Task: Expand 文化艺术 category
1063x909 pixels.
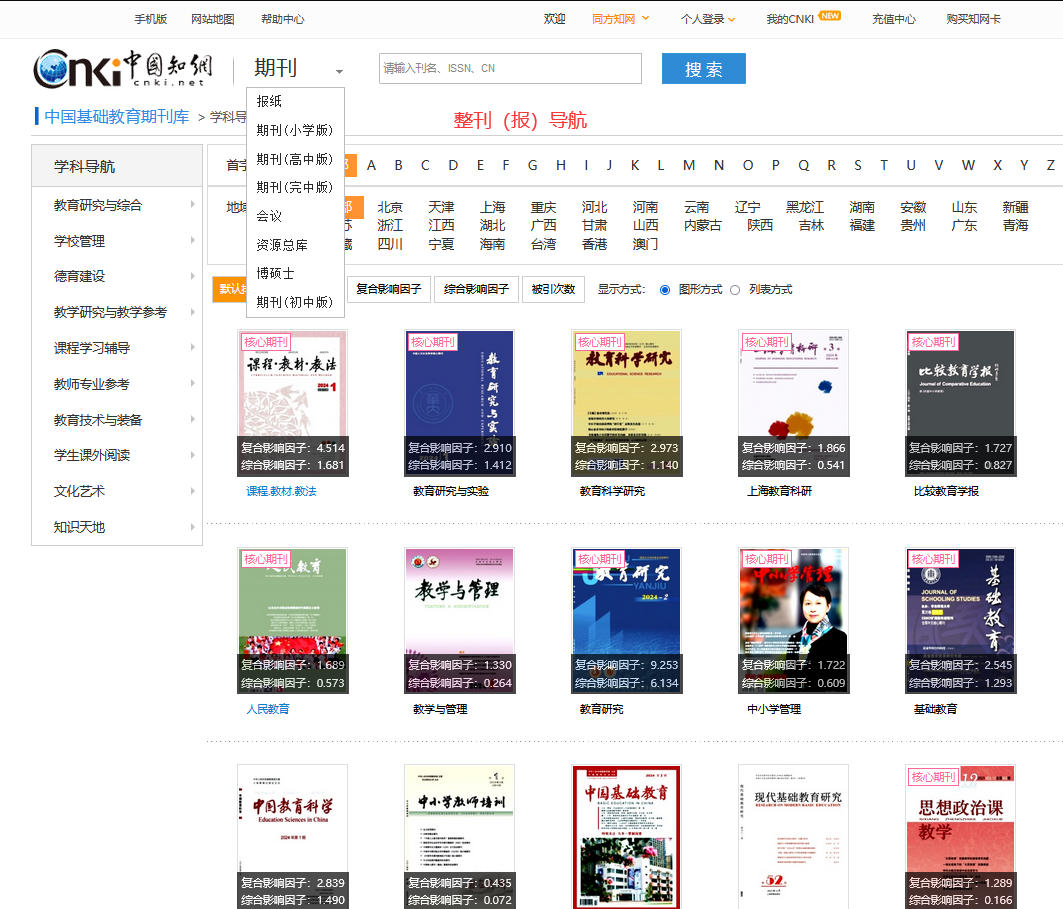Action: tap(117, 491)
